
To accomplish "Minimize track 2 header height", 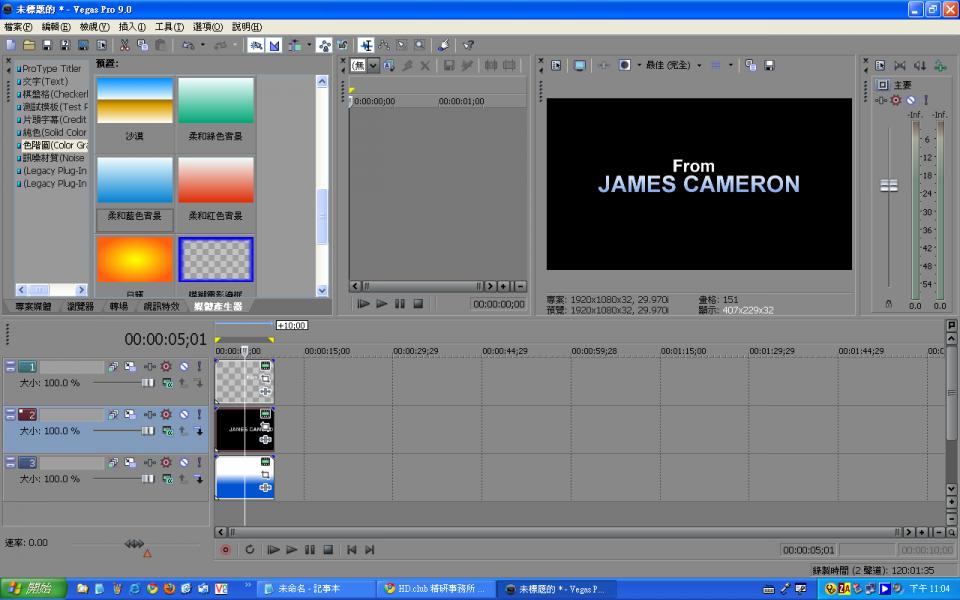I will point(10,414).
